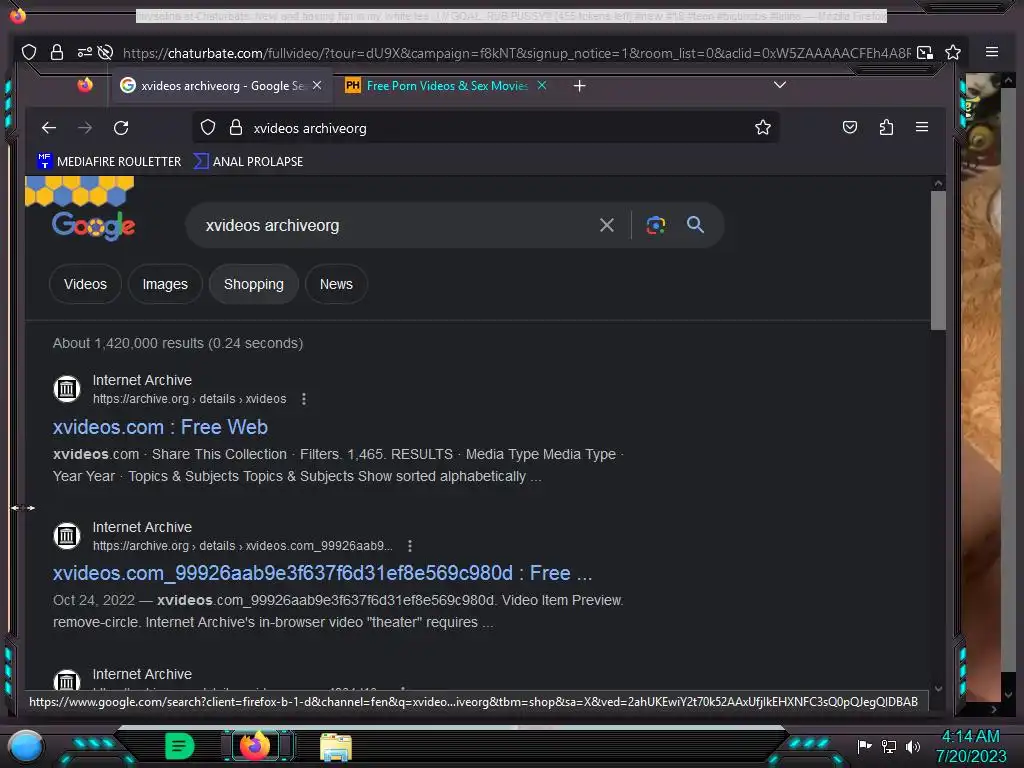The height and width of the screenshot is (768, 1024).
Task: Search by image with Google Lens icon
Action: coord(656,225)
